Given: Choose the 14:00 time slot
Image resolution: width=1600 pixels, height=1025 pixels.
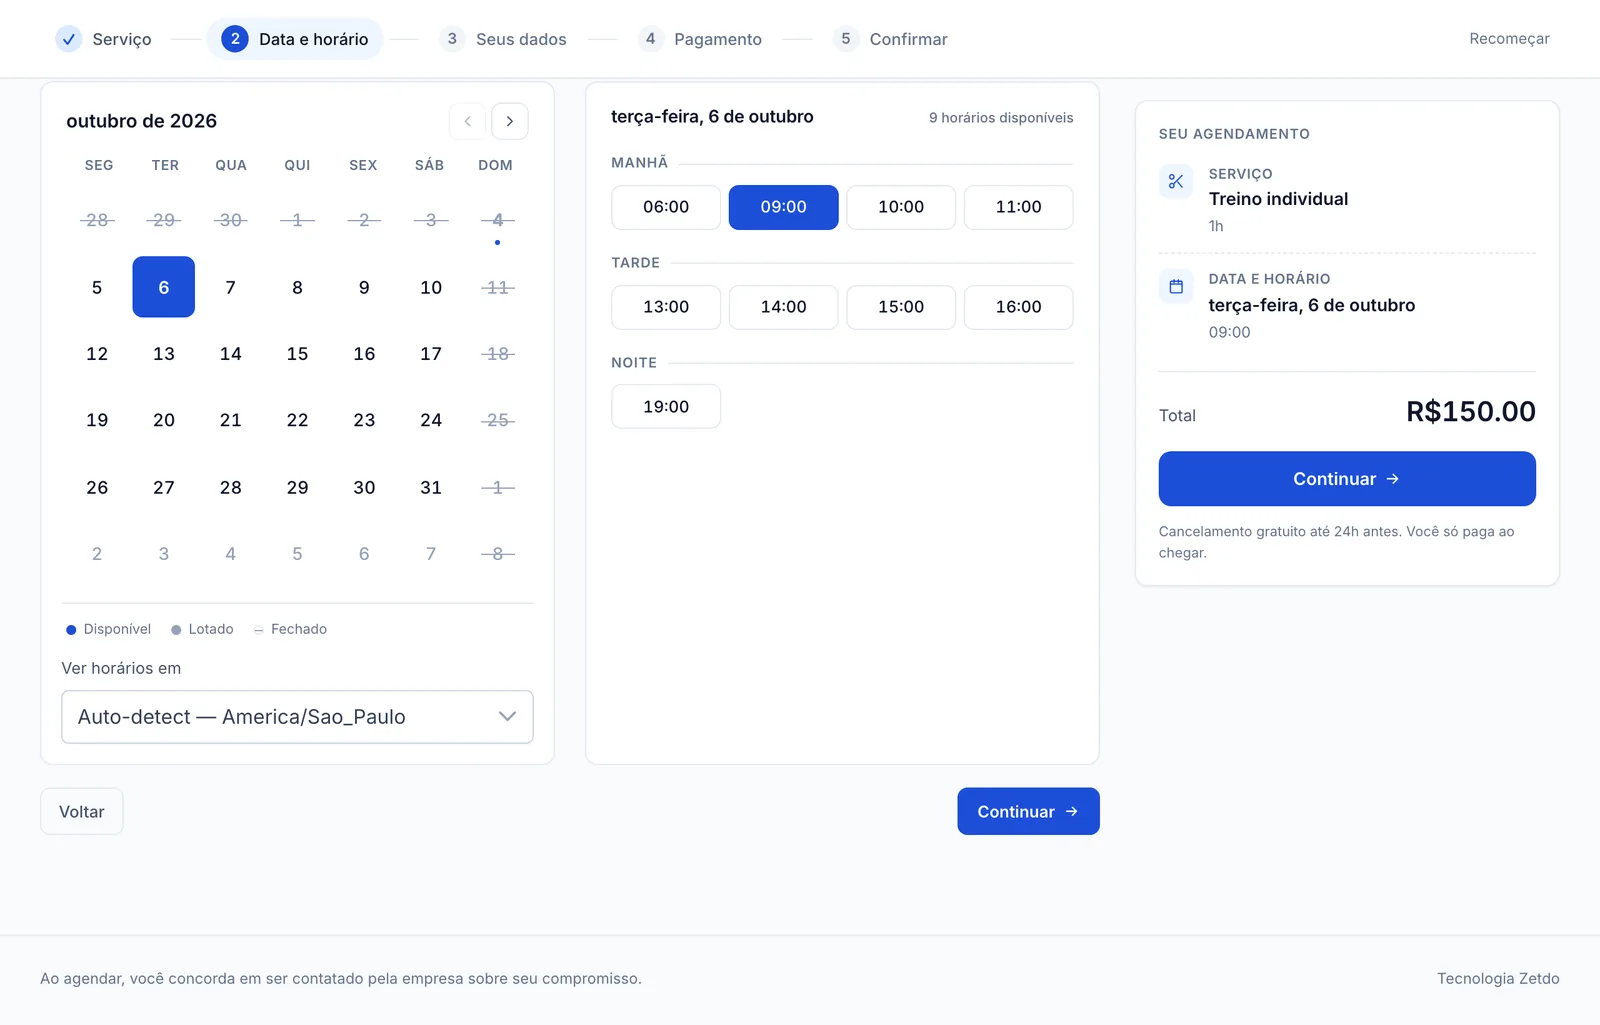Looking at the screenshot, I should [x=783, y=307].
